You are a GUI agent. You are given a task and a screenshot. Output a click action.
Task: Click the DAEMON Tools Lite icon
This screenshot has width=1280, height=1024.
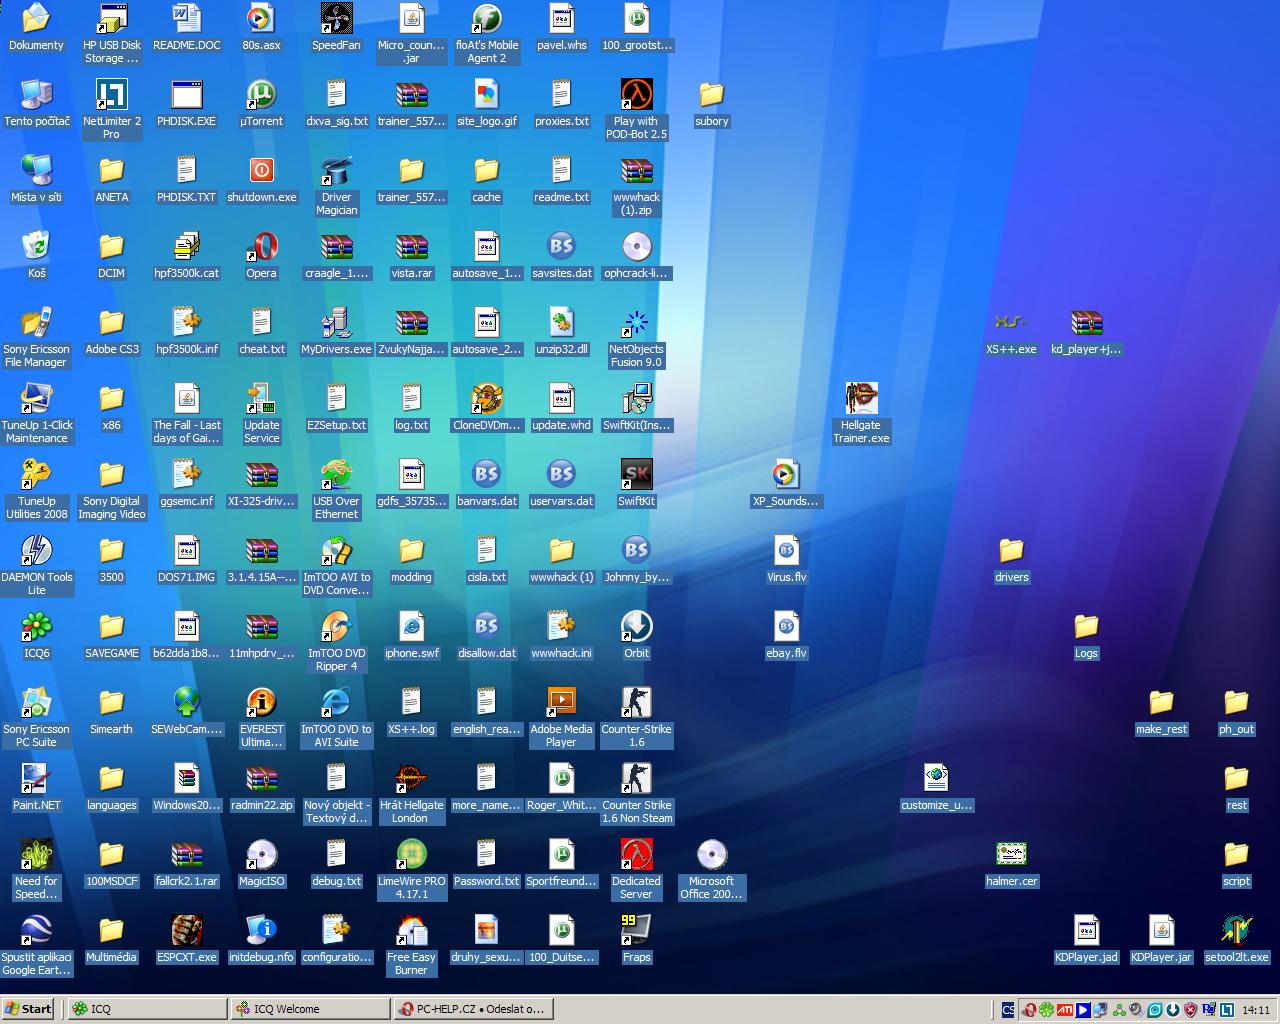coord(36,552)
